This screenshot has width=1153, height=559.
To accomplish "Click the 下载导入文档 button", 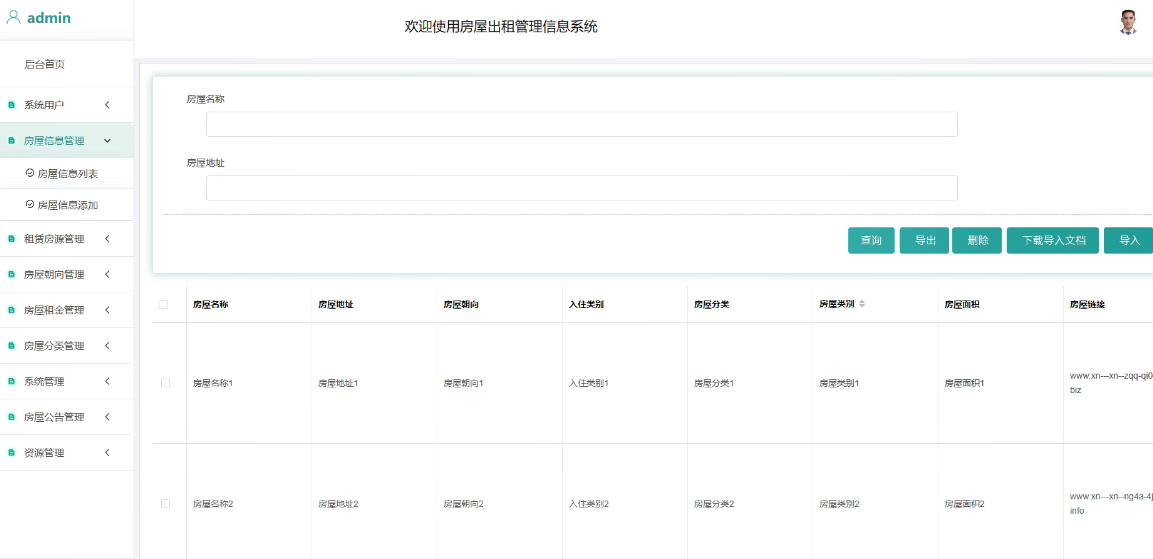I will 1053,241.
